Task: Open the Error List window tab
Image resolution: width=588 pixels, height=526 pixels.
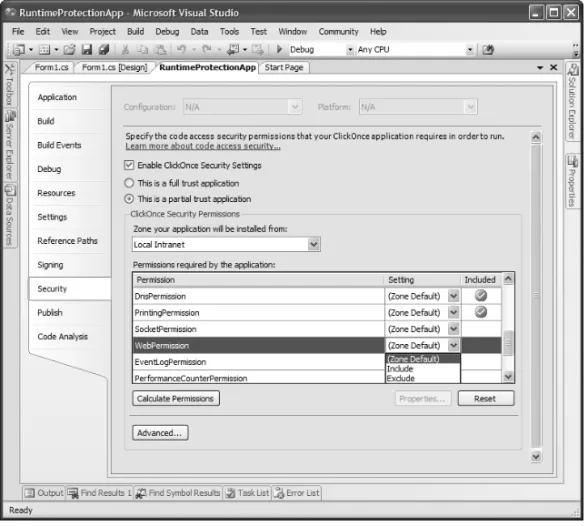Action: [297, 493]
